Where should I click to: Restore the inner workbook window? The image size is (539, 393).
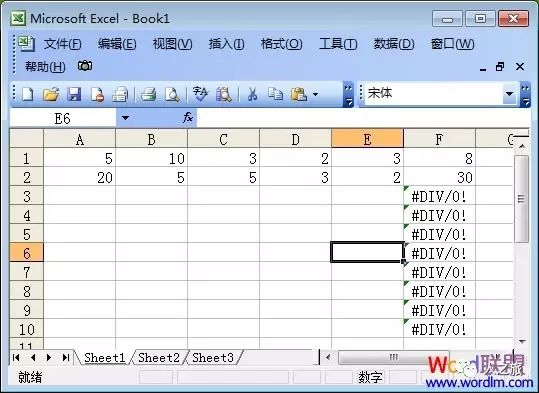coord(500,66)
